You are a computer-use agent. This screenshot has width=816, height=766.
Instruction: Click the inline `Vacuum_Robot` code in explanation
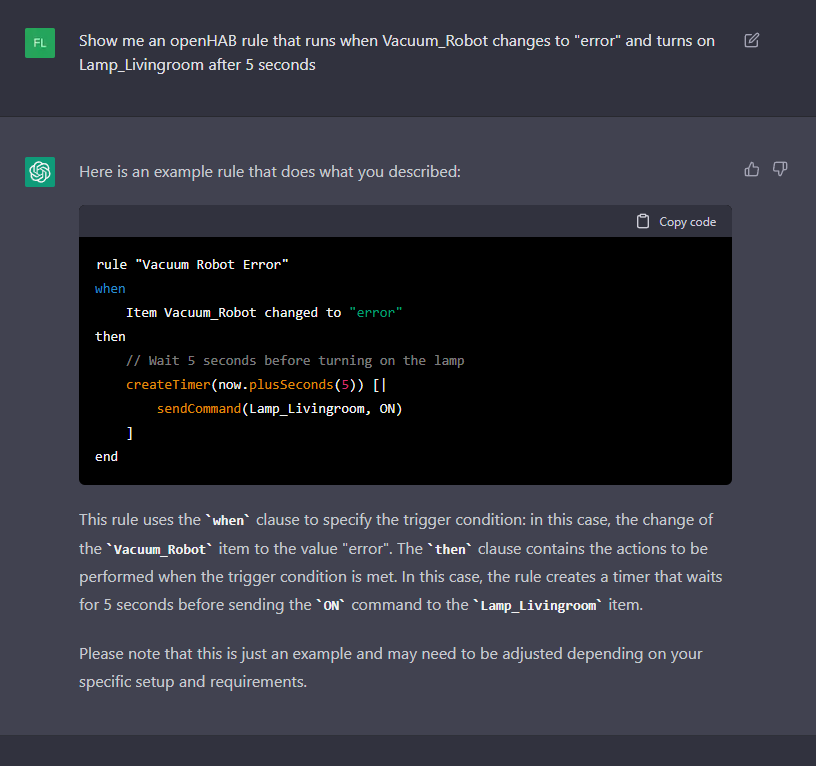point(159,549)
